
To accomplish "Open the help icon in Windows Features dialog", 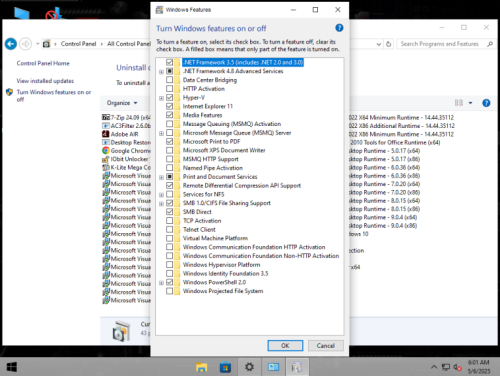I will click(x=339, y=28).
